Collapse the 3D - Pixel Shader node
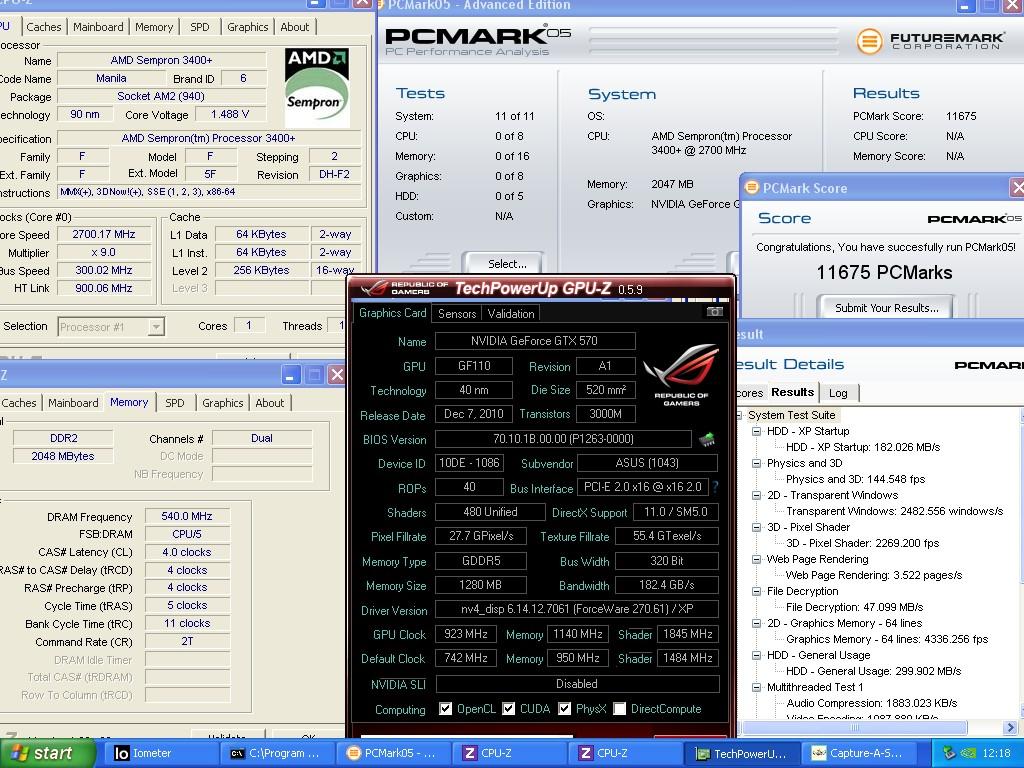Image resolution: width=1024 pixels, height=768 pixels. (756, 527)
